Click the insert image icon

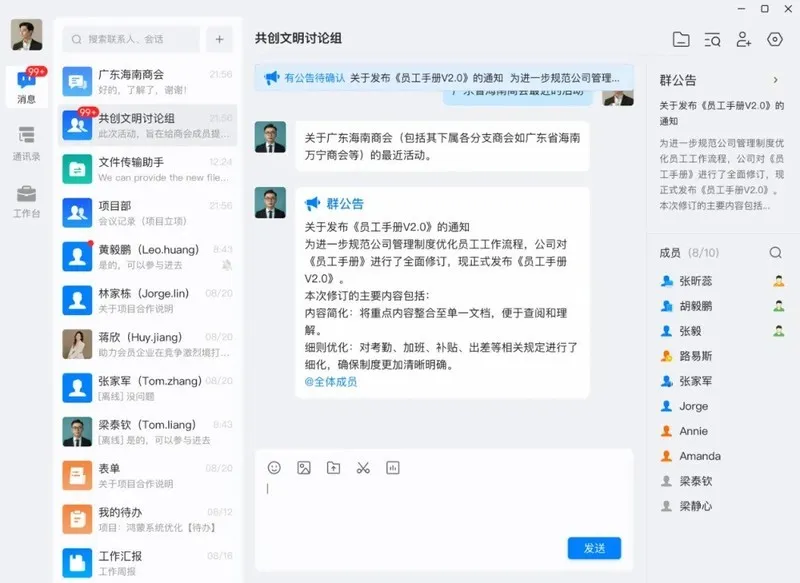pyautogui.click(x=304, y=467)
